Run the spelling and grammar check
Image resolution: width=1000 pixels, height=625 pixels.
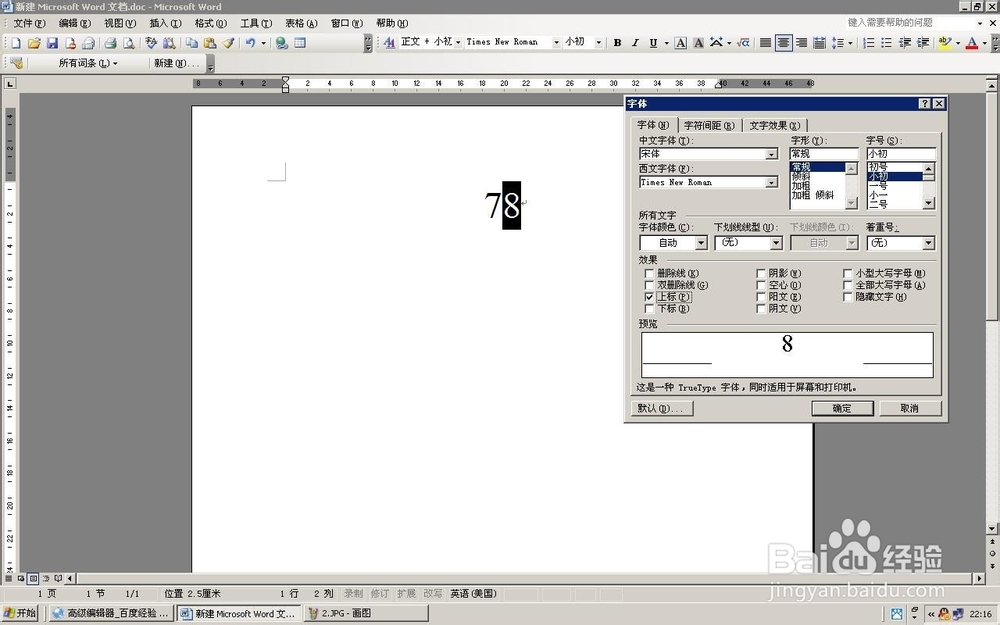coord(150,42)
